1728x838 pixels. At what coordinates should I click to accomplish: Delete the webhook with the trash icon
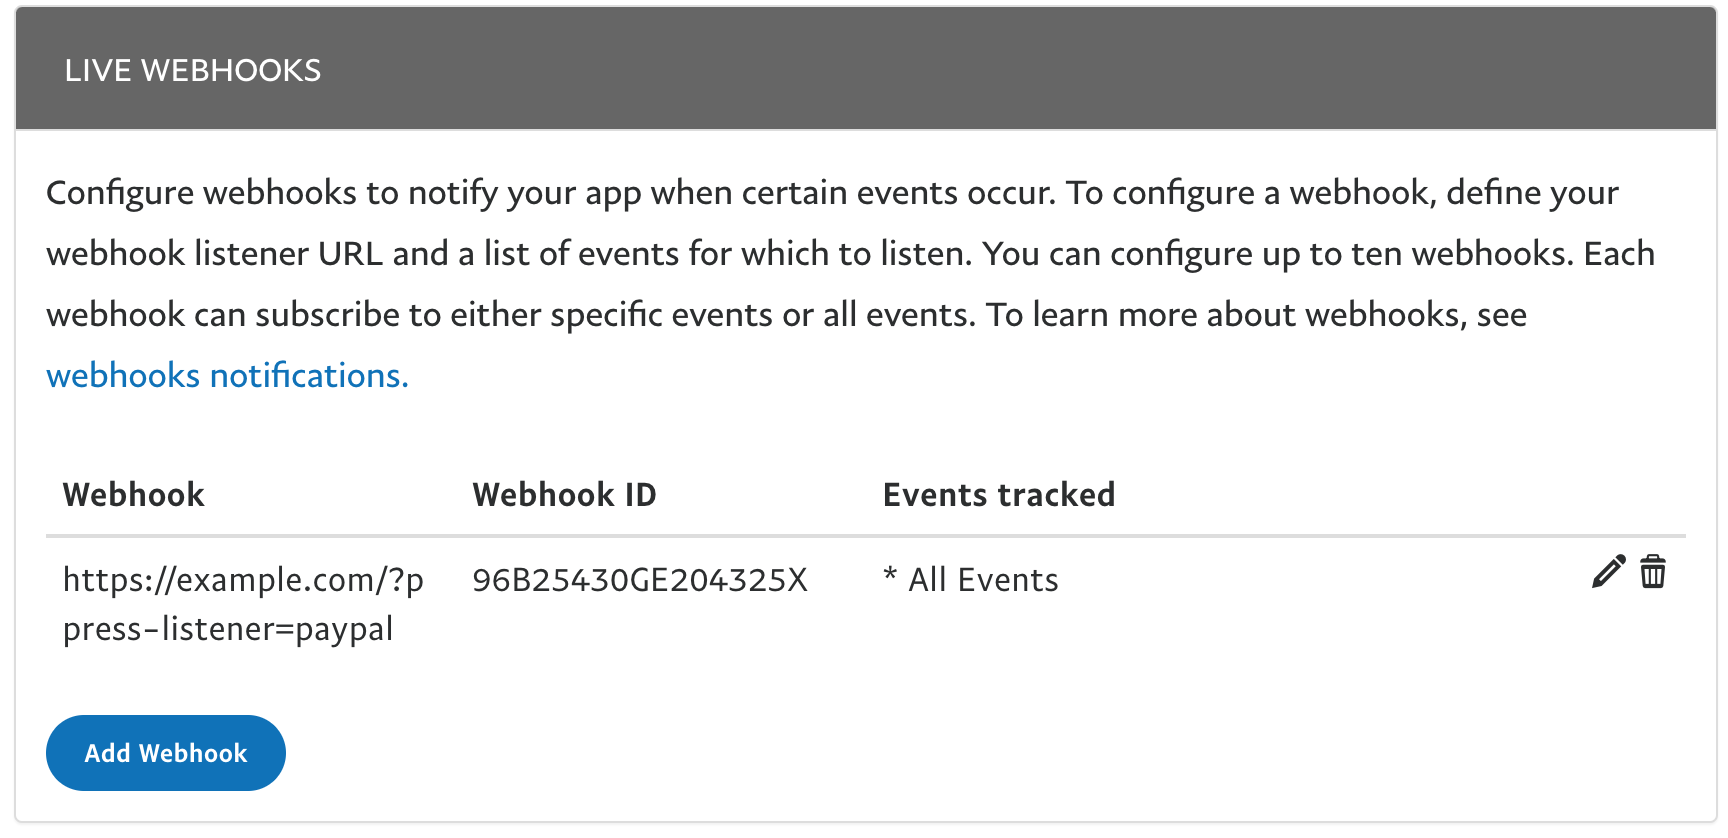coord(1653,572)
